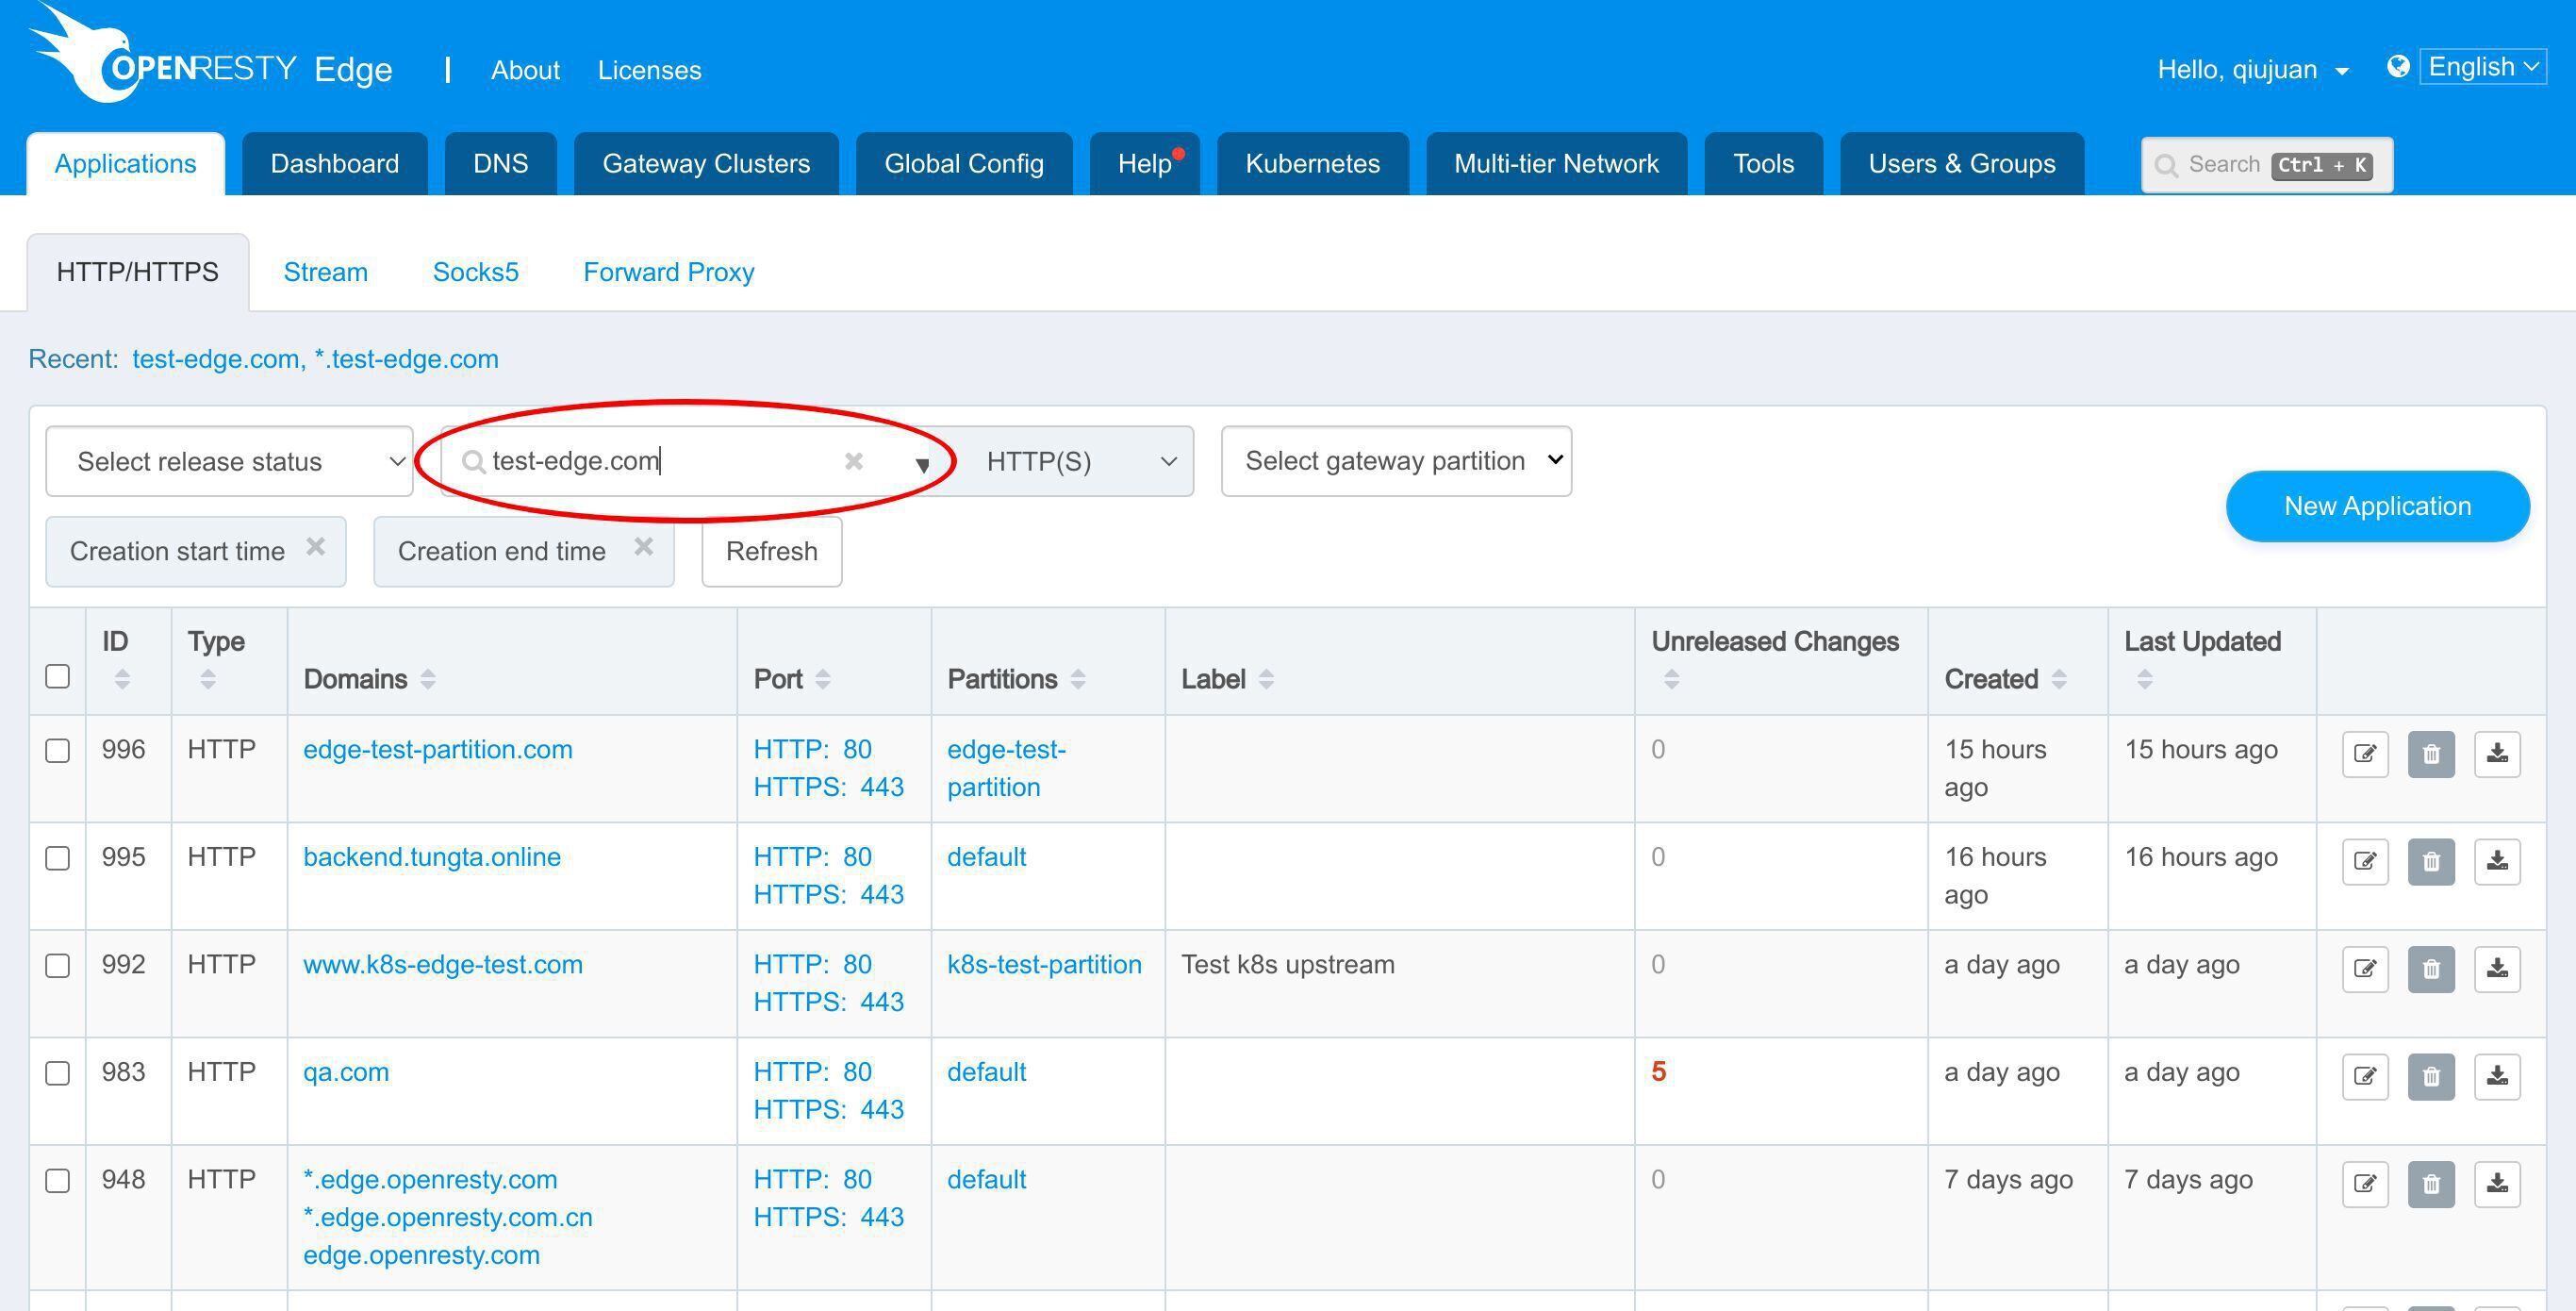
Task: Open the edge-test-partition.com domain link
Action: 438,749
